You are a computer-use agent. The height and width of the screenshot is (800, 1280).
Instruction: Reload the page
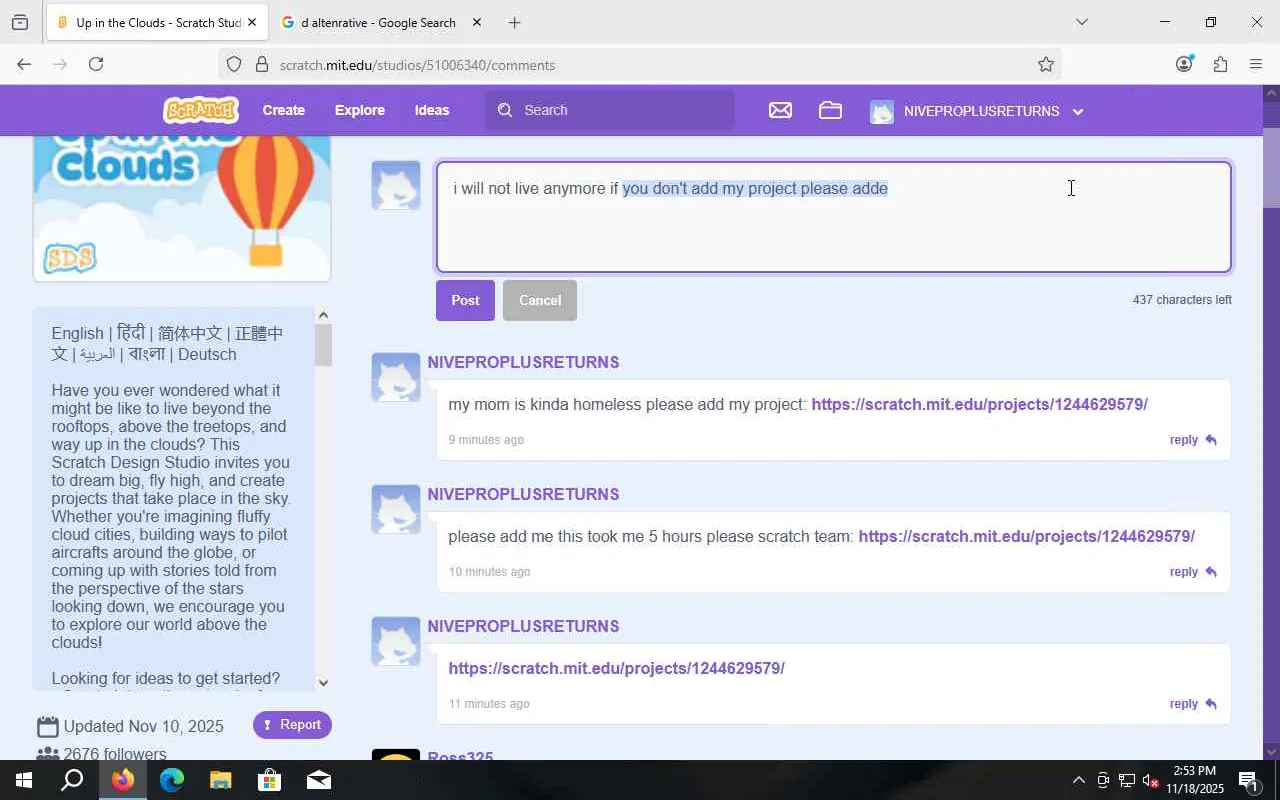pos(96,64)
